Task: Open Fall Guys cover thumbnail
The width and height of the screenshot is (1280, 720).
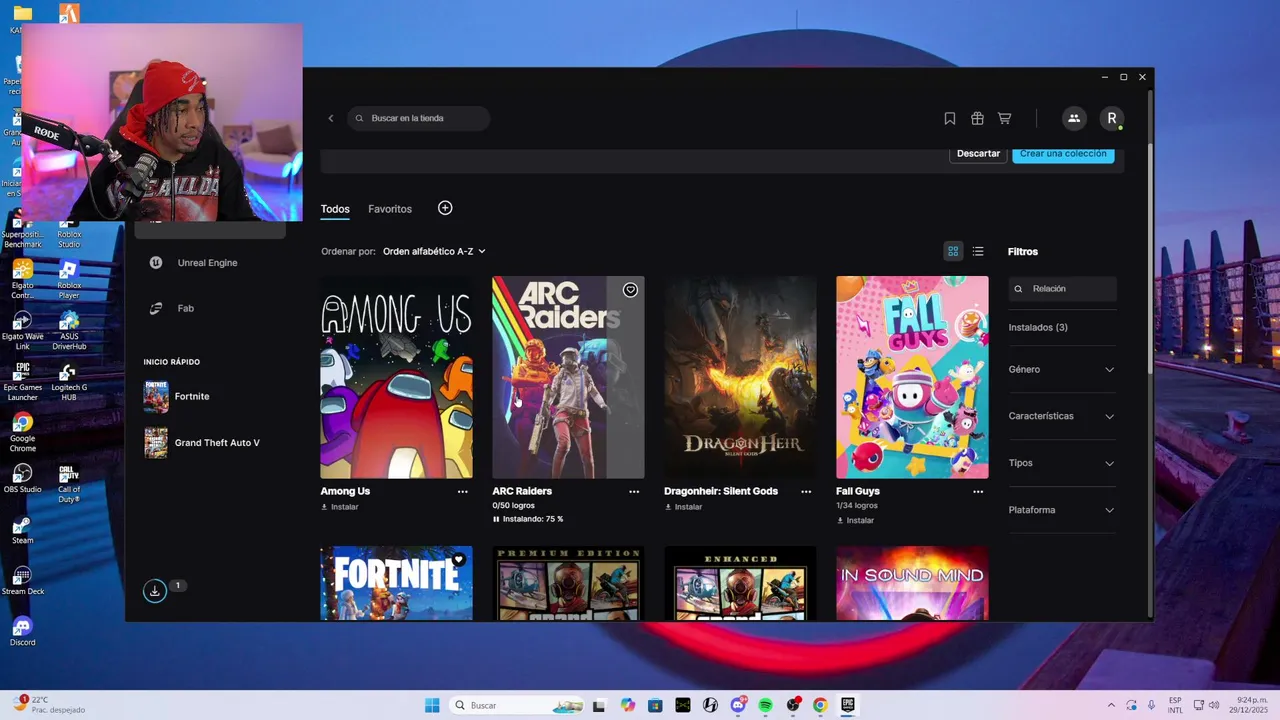Action: point(912,377)
